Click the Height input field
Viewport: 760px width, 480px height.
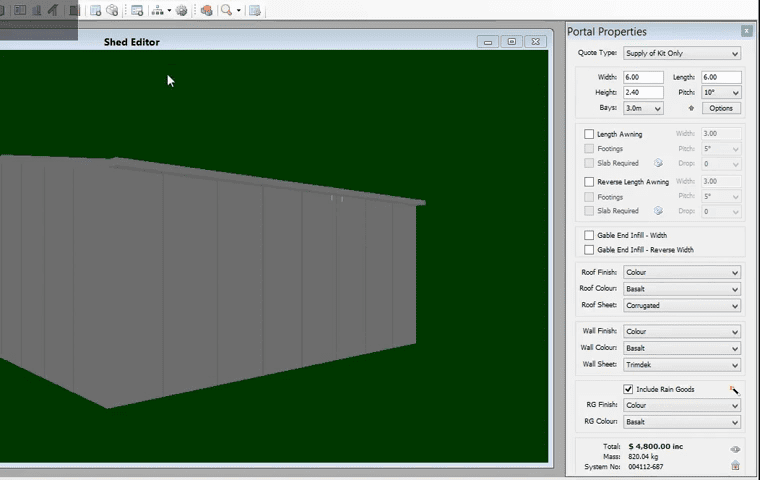pos(643,92)
